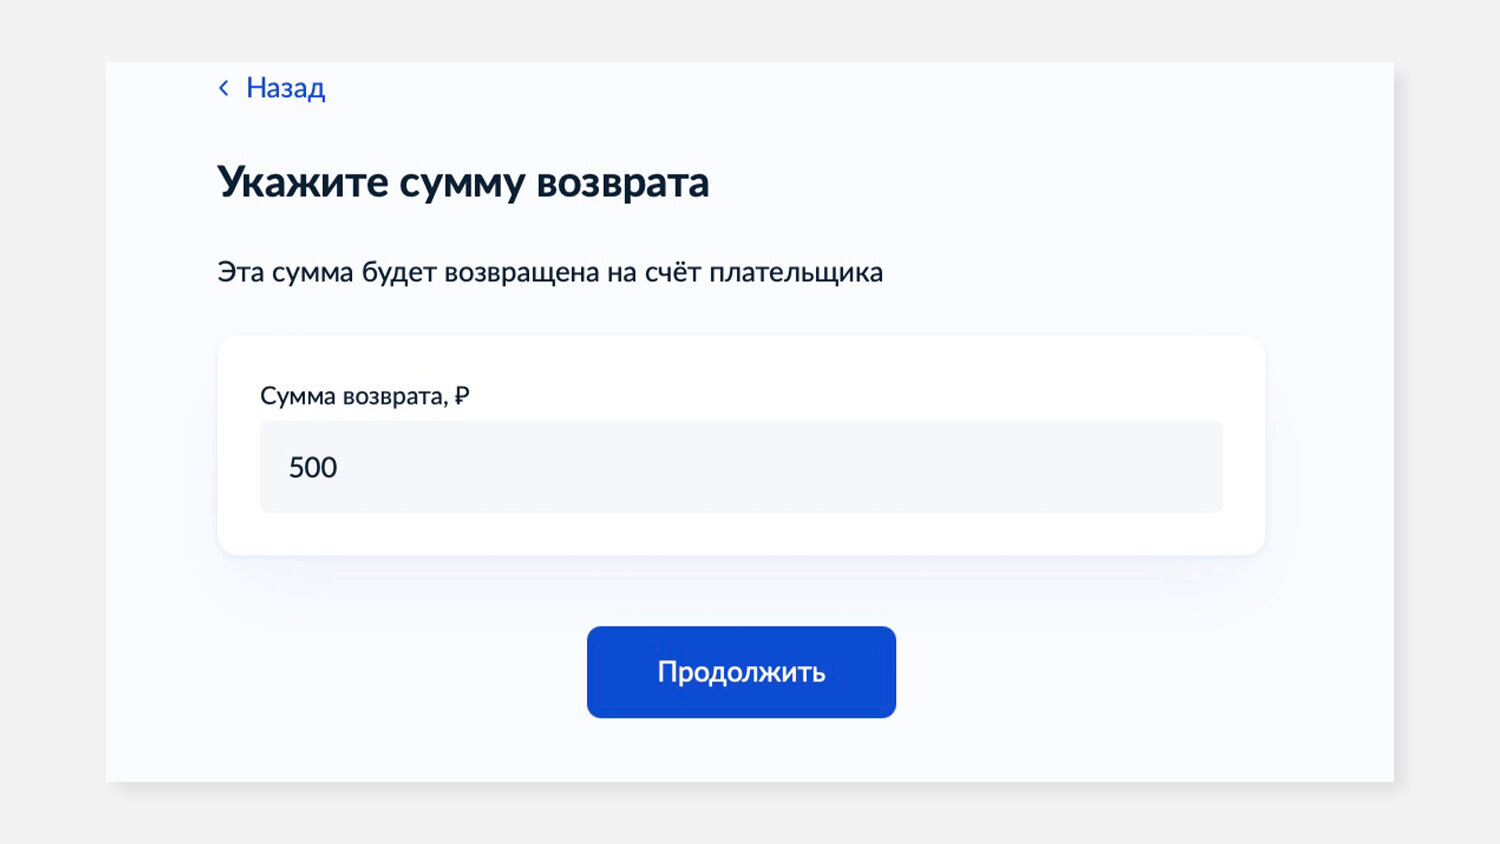Click the back chevron arrow icon
Screen dimensions: 1500x844
(x=224, y=88)
